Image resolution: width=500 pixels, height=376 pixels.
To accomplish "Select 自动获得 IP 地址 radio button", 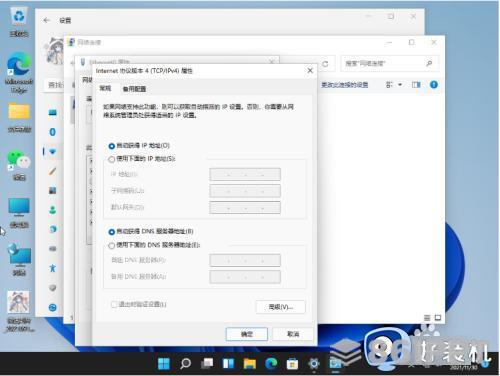I will coord(112,146).
